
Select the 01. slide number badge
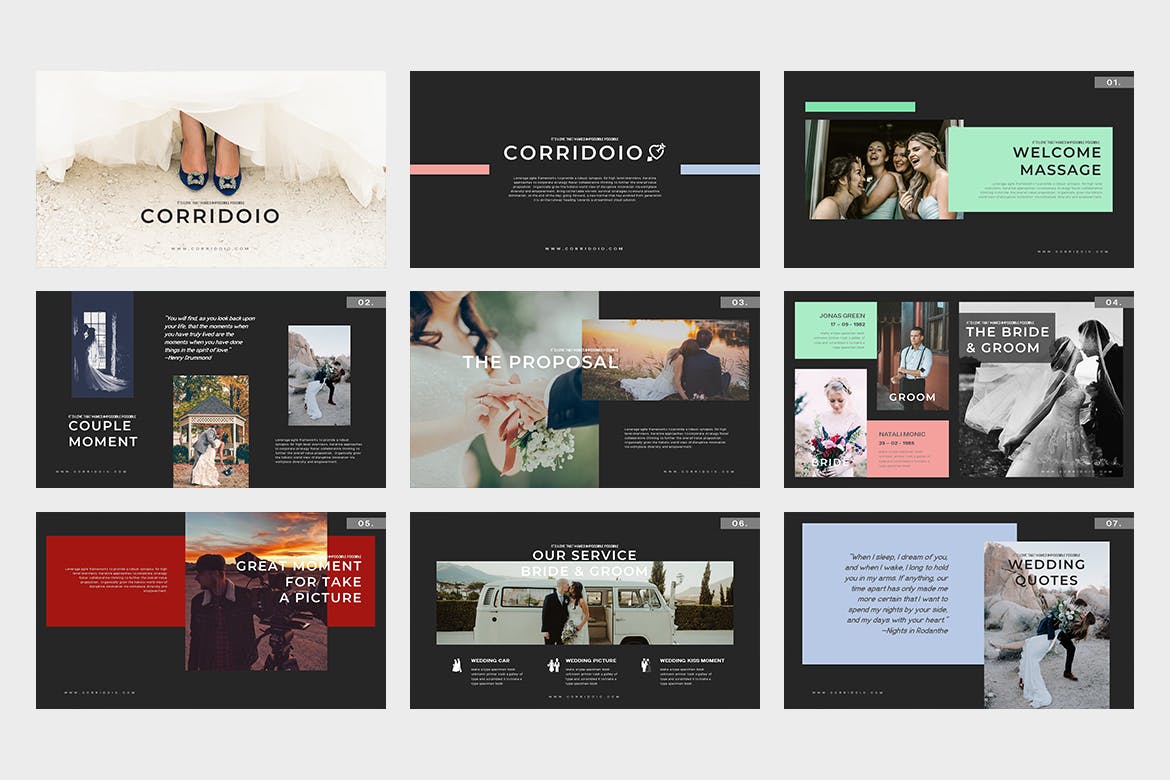(x=1114, y=82)
